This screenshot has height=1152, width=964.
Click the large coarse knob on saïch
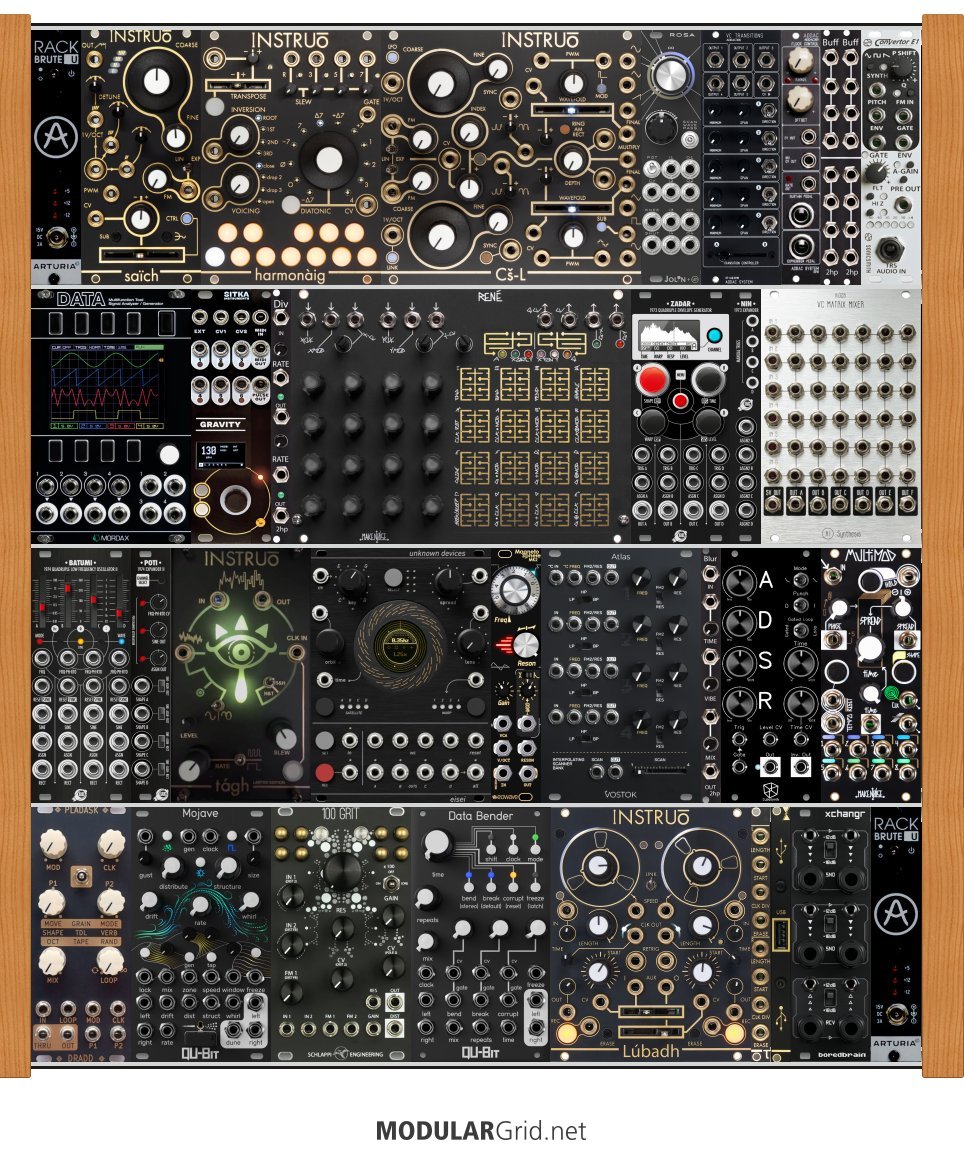click(156, 82)
